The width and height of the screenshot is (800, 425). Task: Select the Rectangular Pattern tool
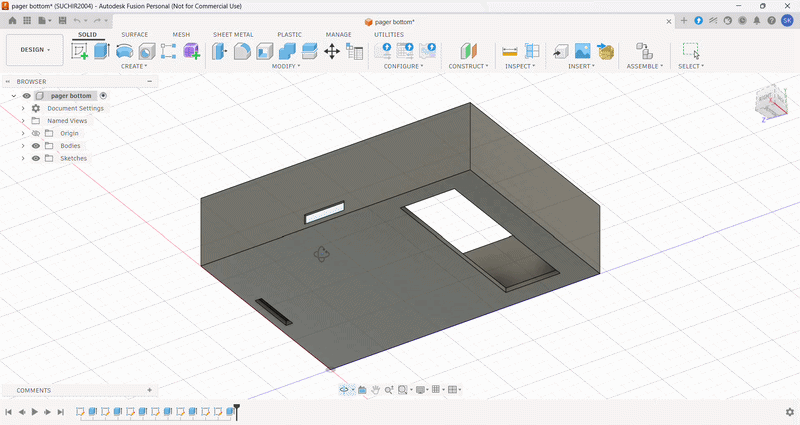tap(168, 51)
